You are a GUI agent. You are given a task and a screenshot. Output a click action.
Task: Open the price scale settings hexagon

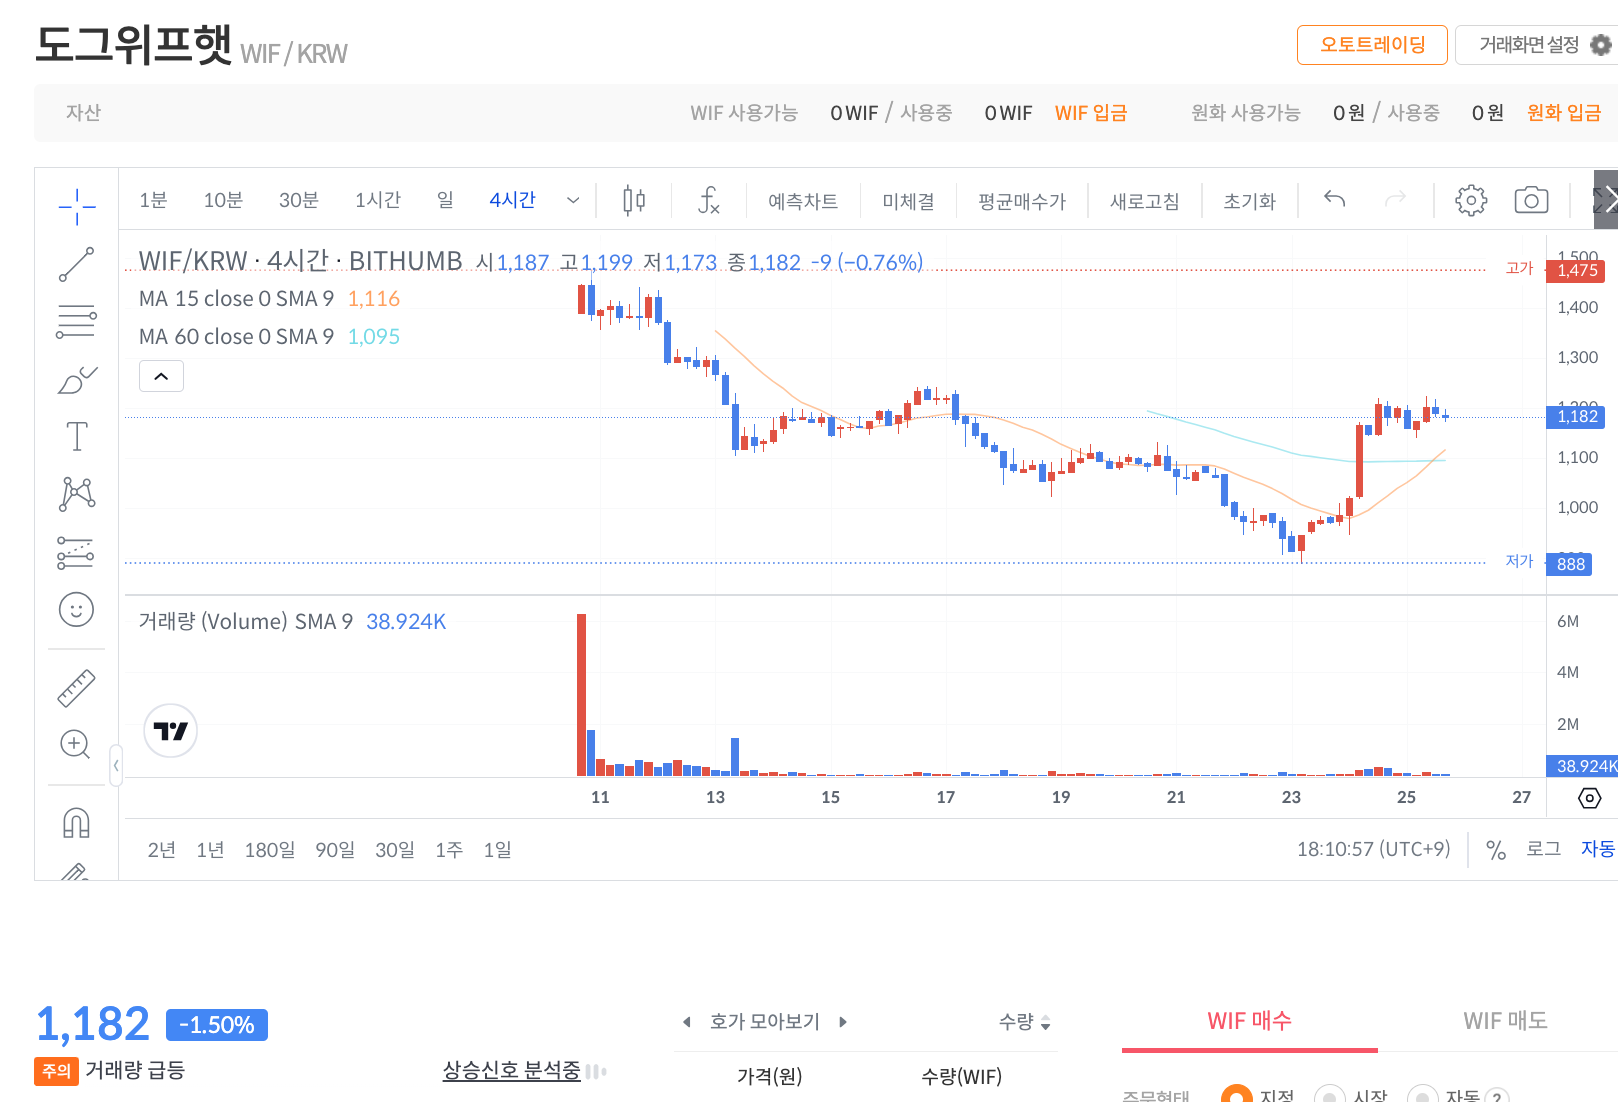coord(1589,798)
